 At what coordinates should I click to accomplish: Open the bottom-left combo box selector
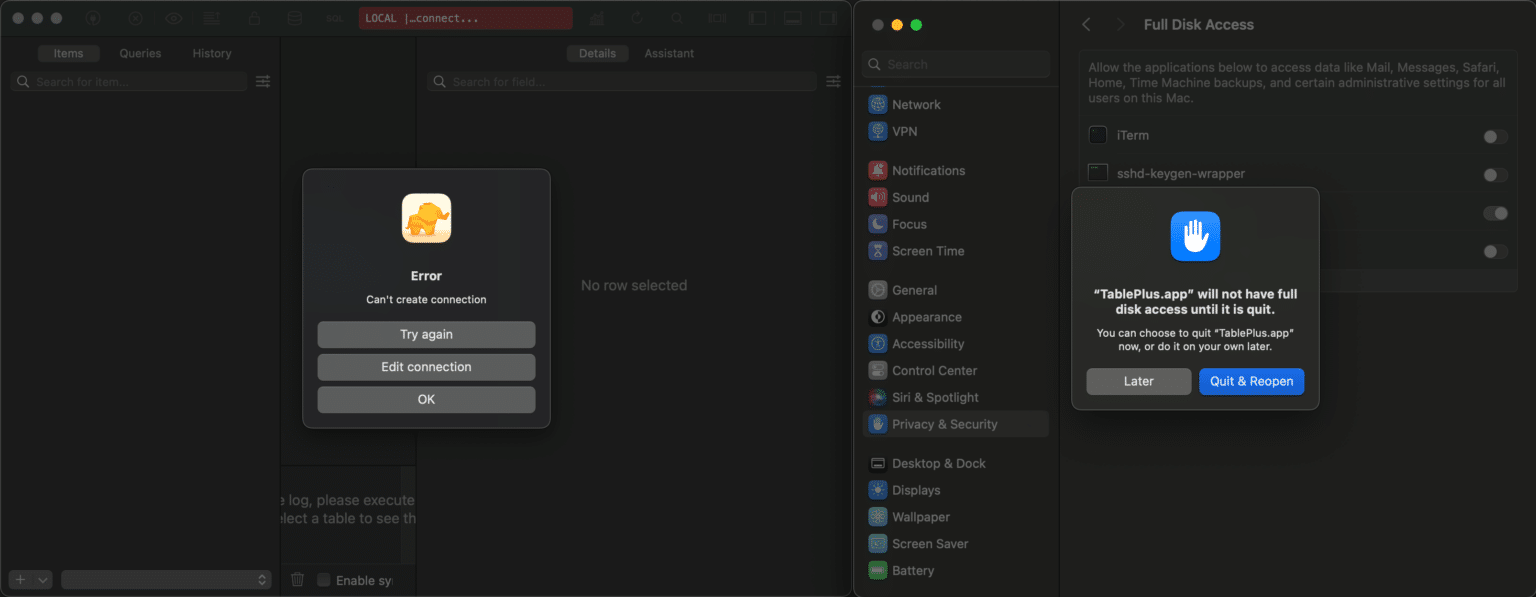166,579
